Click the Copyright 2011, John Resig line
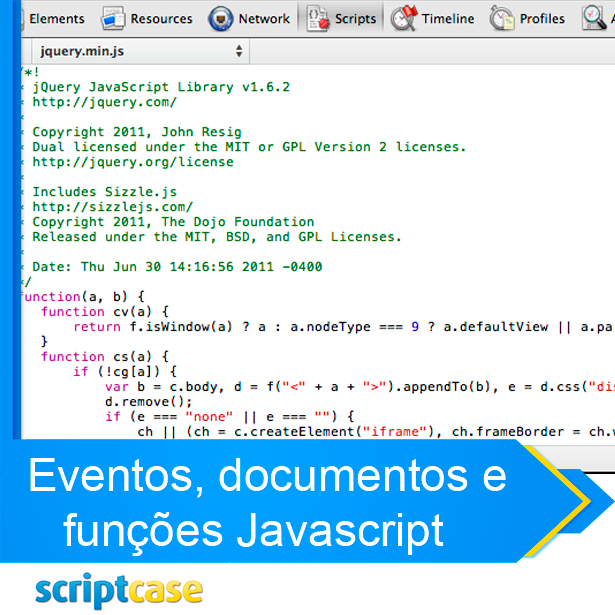The height and width of the screenshot is (615, 615). [137, 132]
